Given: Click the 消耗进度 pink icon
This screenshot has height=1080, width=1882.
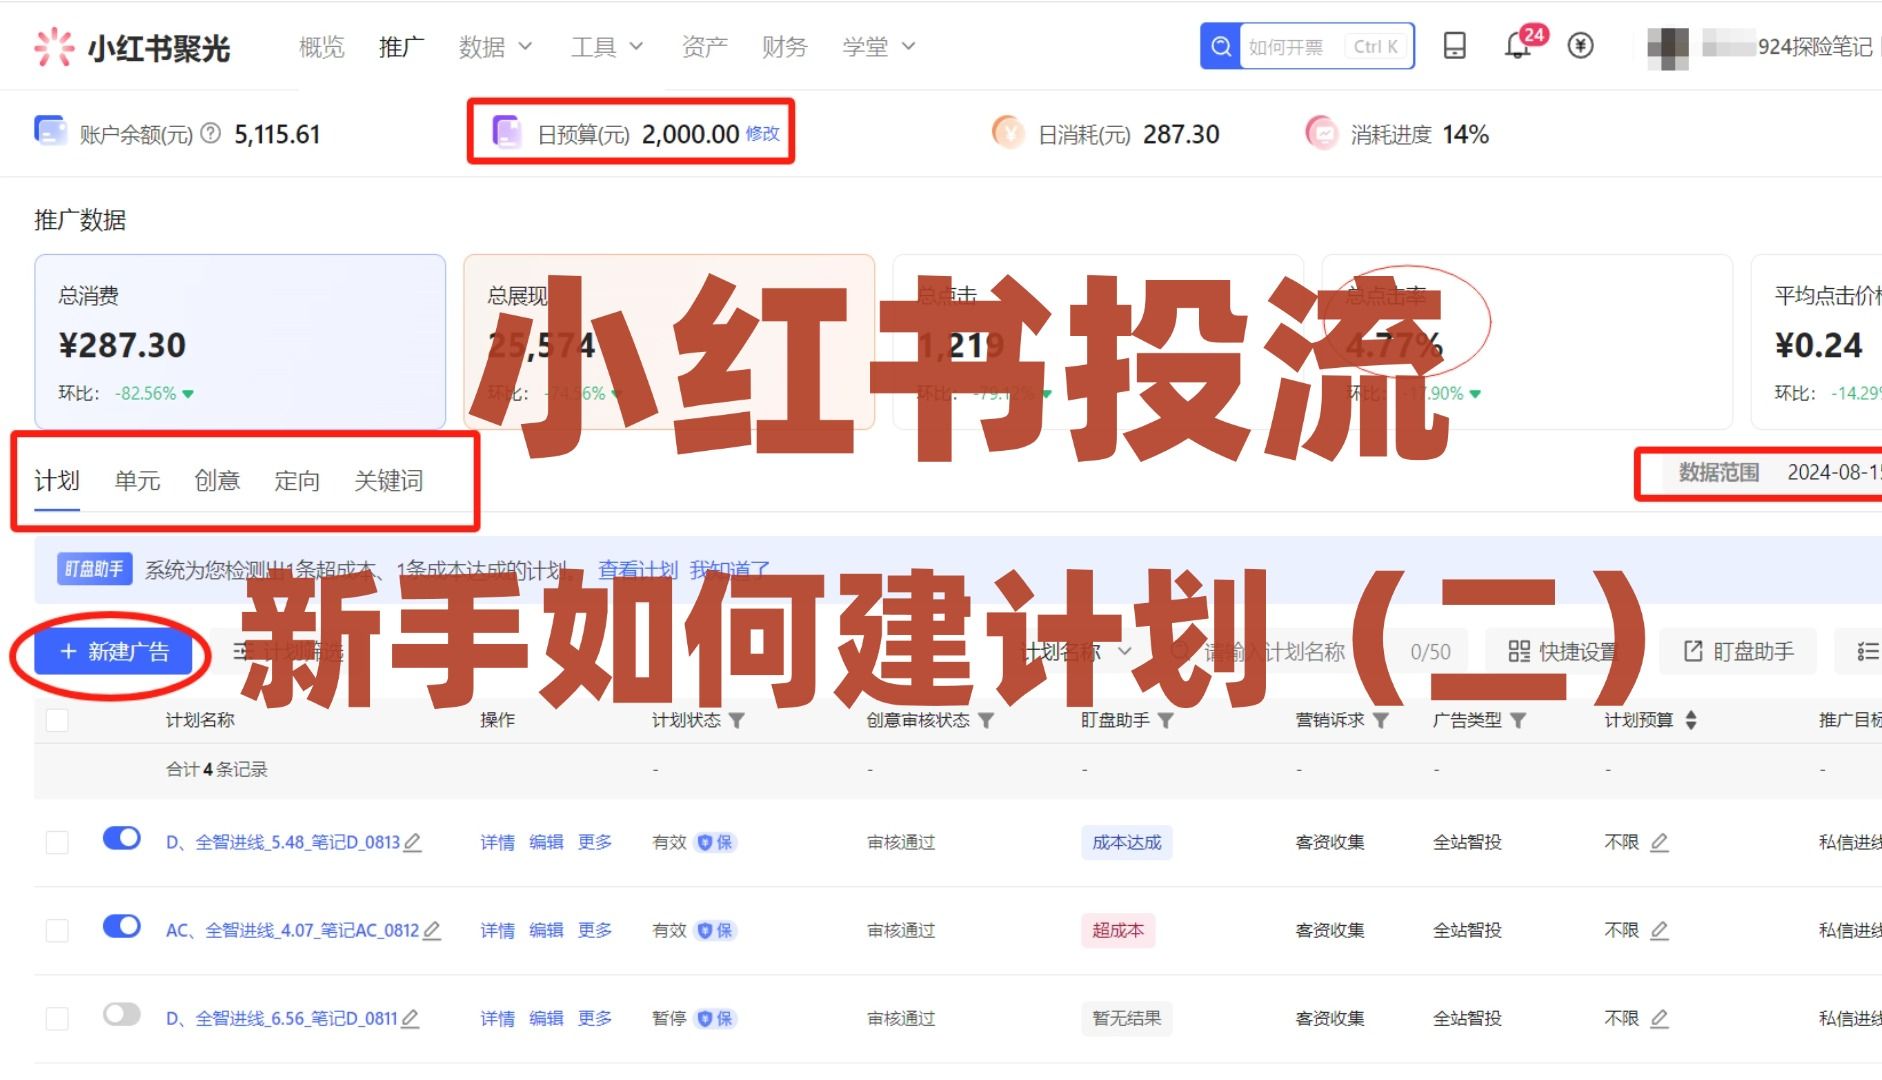Looking at the screenshot, I should 1322,132.
